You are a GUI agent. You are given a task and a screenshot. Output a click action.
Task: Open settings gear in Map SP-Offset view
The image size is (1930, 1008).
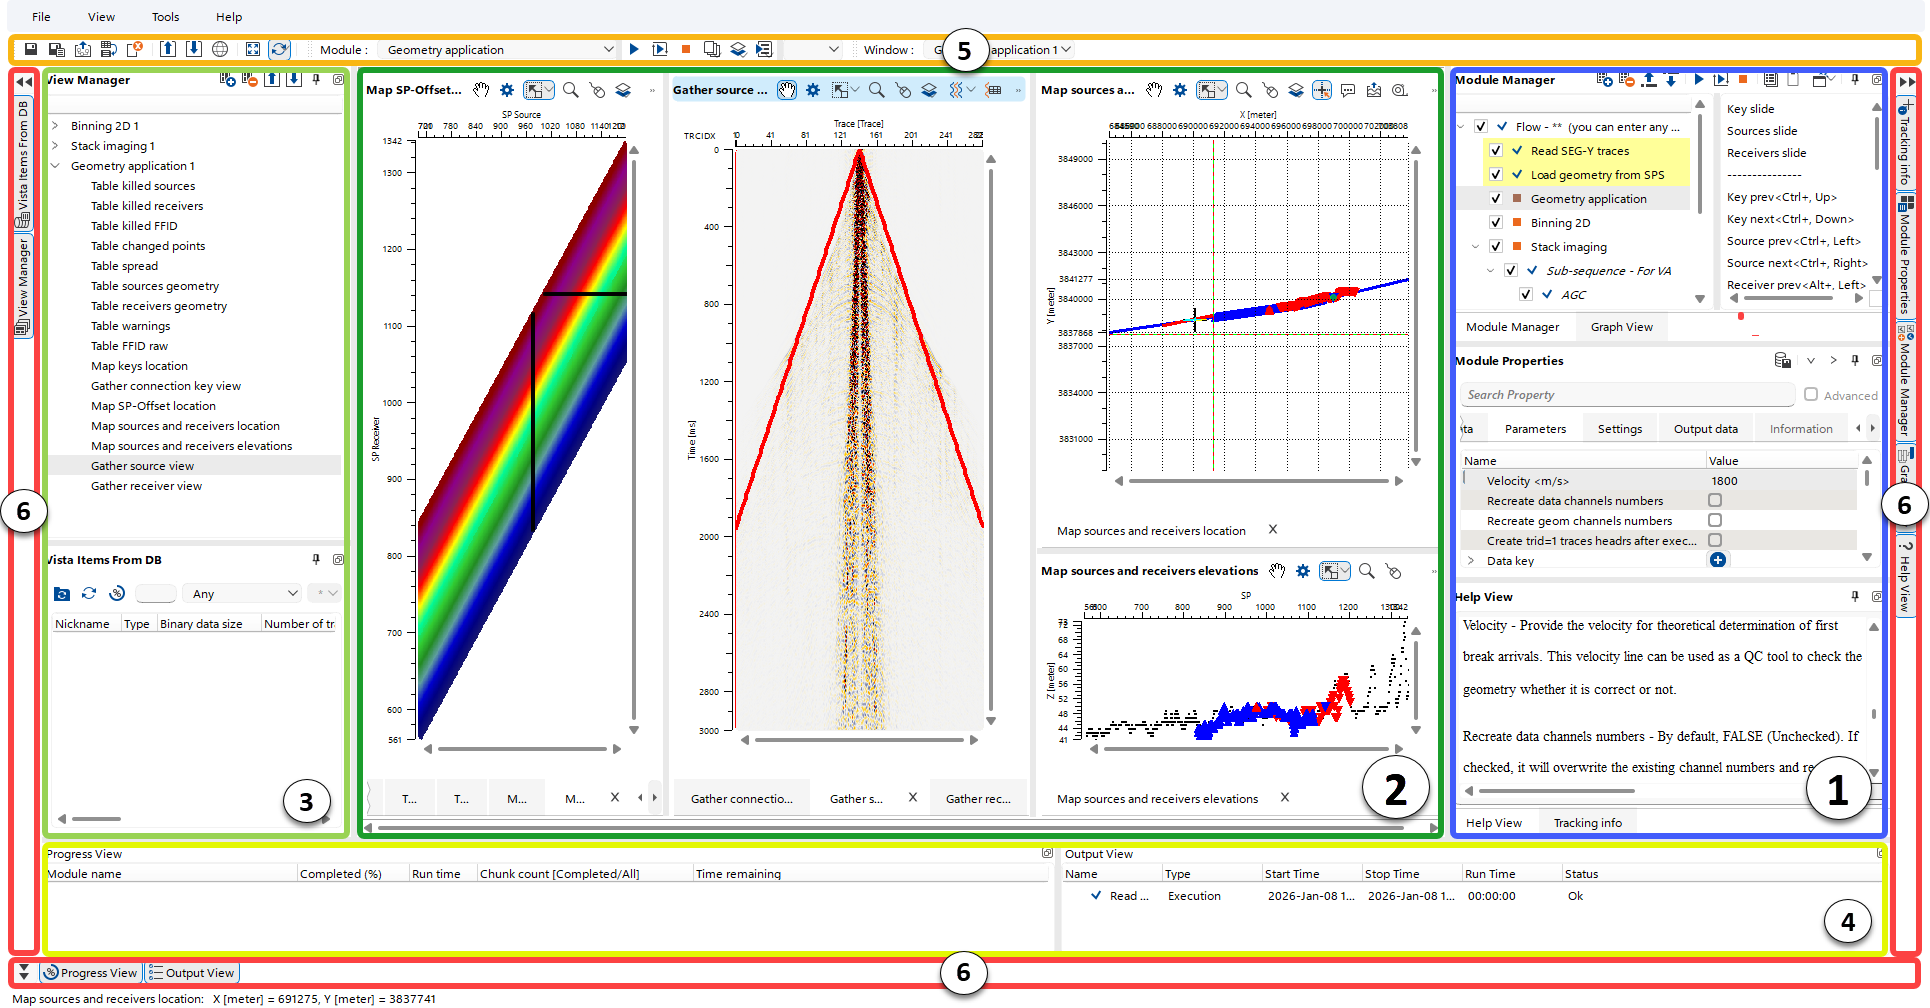507,90
